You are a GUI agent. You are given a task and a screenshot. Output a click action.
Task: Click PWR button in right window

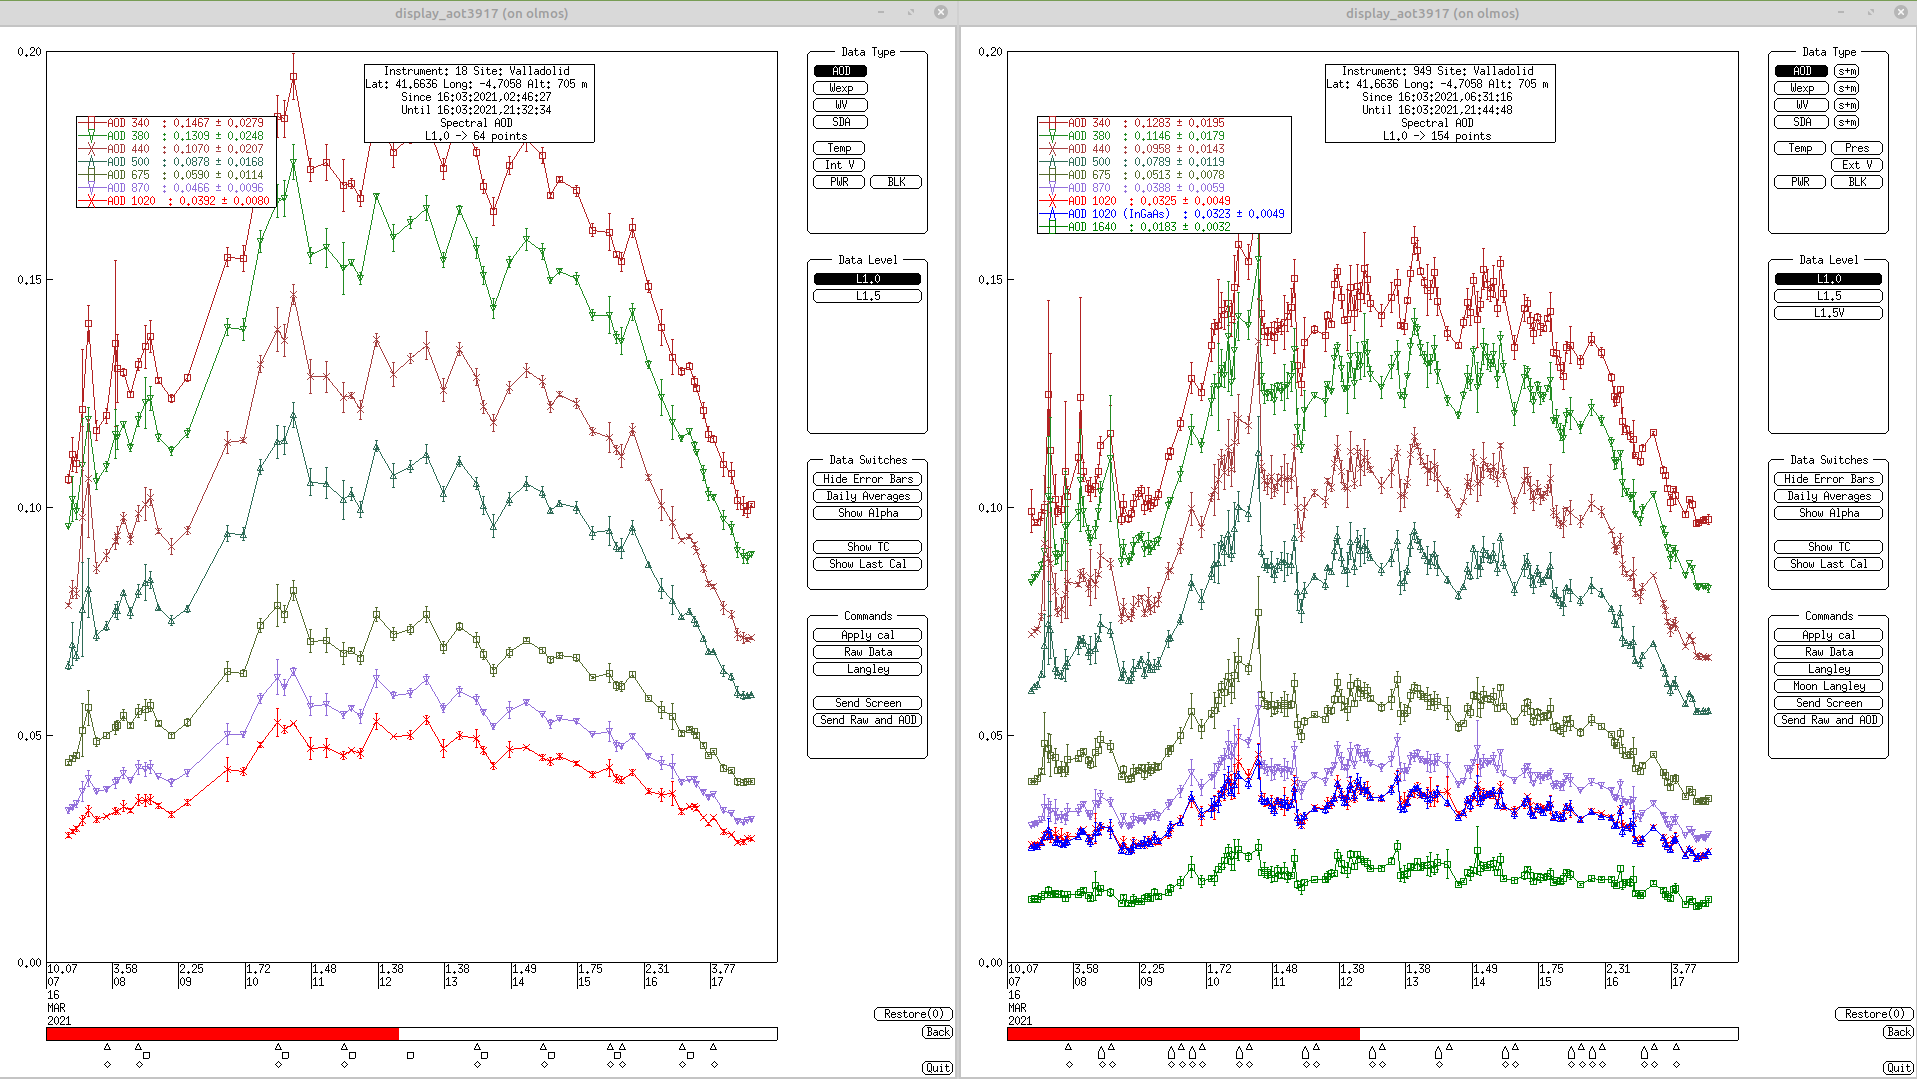click(x=1800, y=182)
